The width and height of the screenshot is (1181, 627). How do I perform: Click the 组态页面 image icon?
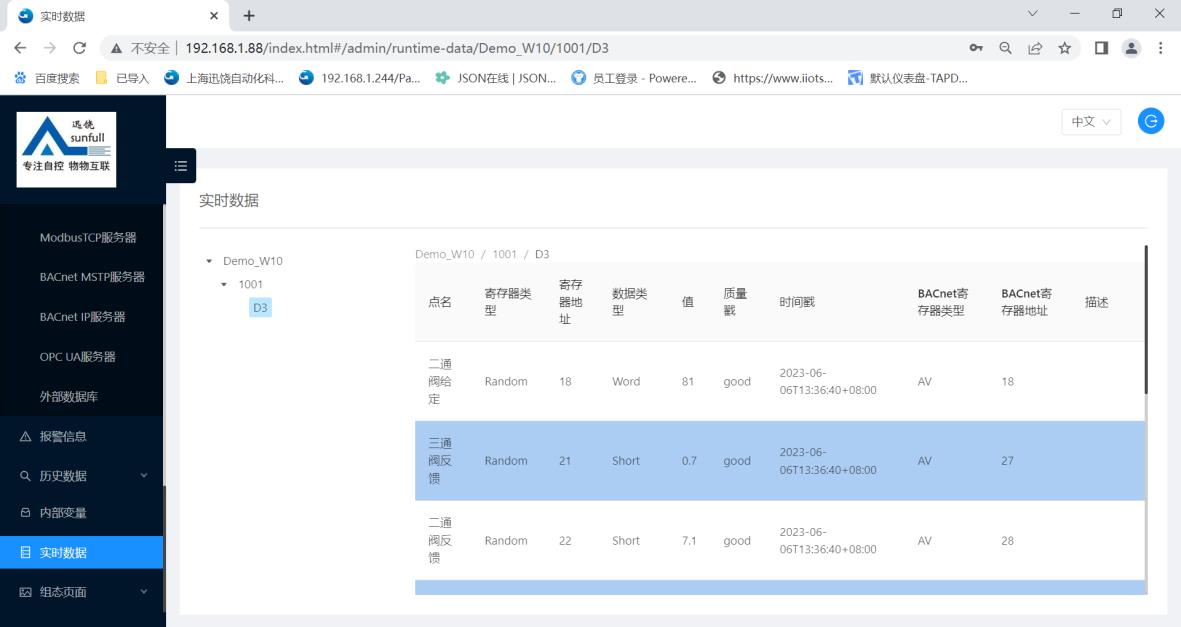click(25, 592)
